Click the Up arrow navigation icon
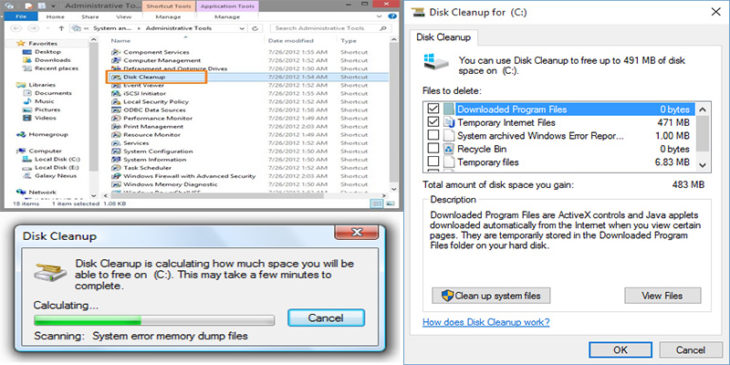The image size is (730, 365). (61, 28)
